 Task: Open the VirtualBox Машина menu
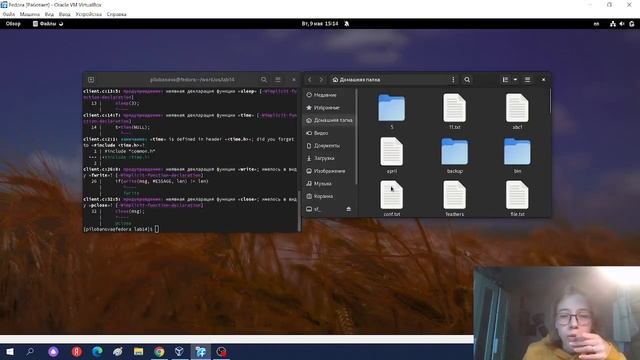coord(30,14)
